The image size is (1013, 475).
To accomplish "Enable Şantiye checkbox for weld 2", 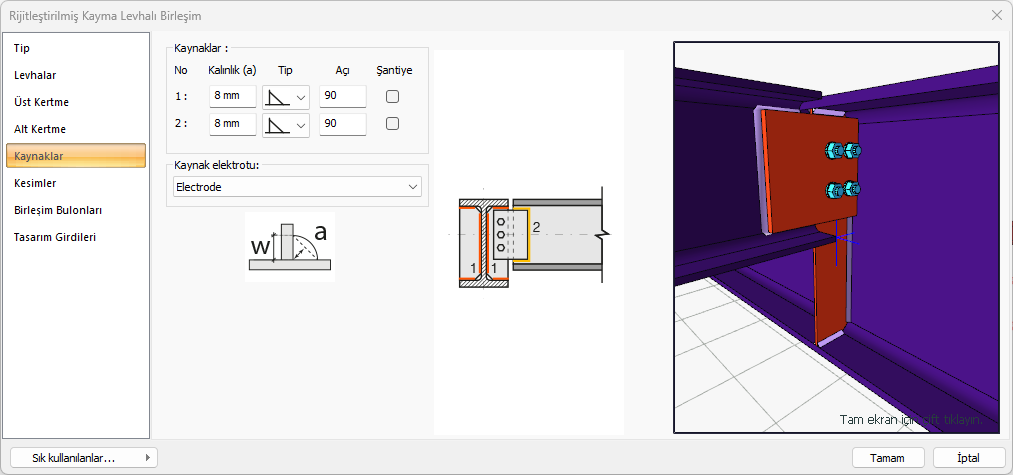I will 393,123.
